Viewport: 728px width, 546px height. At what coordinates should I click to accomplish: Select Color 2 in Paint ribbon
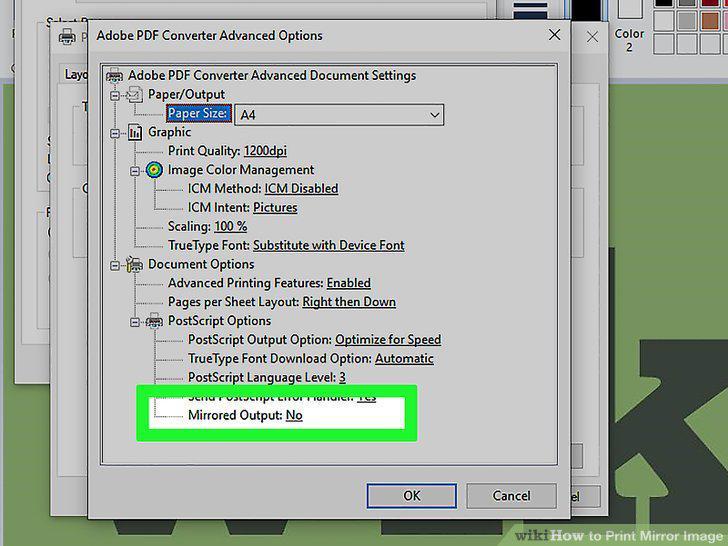pyautogui.click(x=630, y=29)
